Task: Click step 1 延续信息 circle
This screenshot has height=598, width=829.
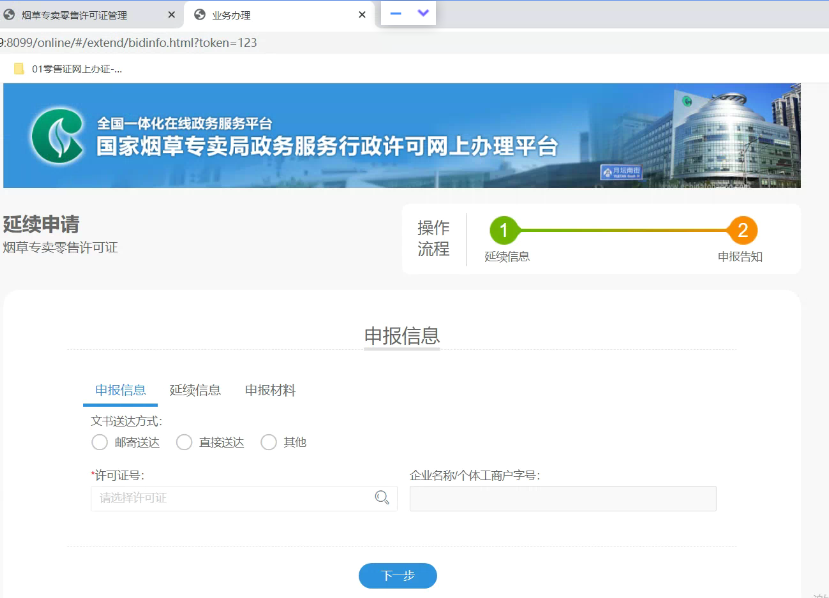Action: 504,231
